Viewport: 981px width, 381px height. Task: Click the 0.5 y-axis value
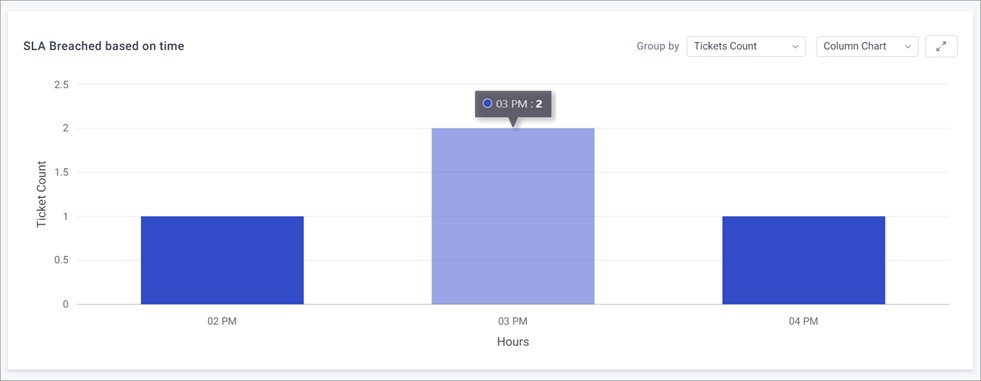point(61,261)
